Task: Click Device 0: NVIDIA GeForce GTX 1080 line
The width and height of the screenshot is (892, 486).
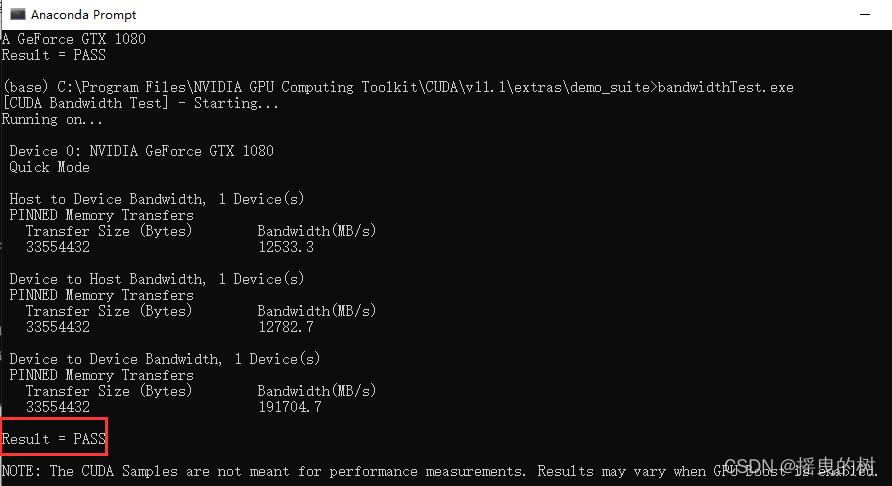Action: [142, 151]
